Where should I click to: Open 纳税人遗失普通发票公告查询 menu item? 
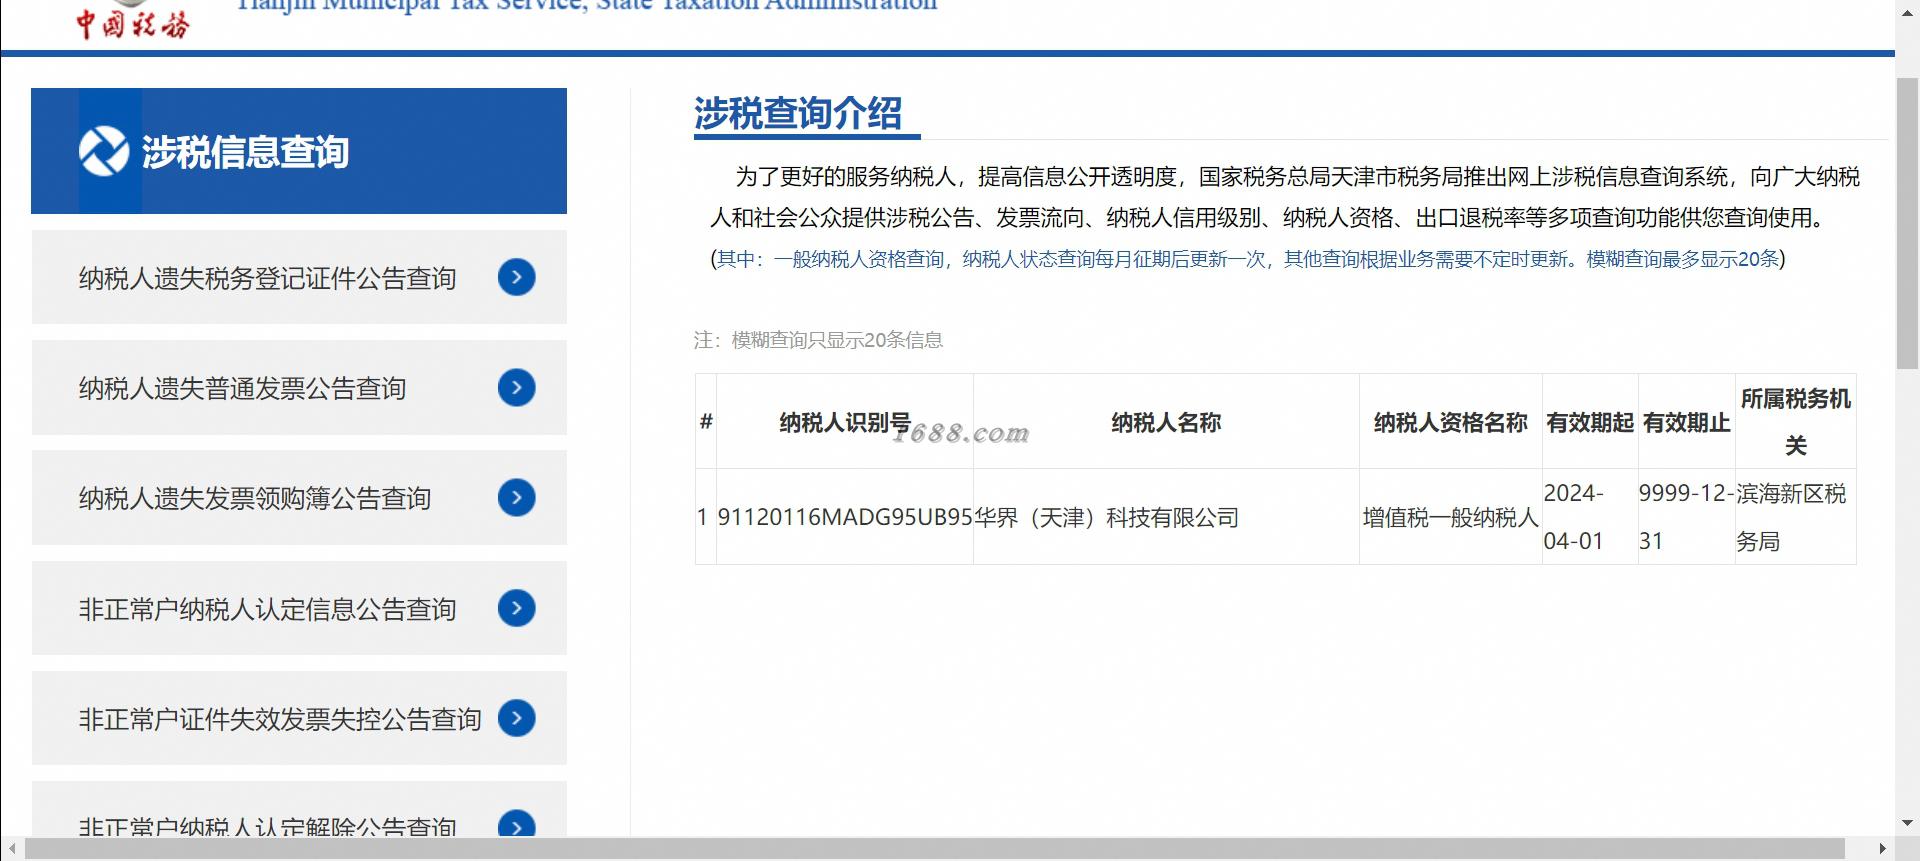pyautogui.click(x=299, y=387)
